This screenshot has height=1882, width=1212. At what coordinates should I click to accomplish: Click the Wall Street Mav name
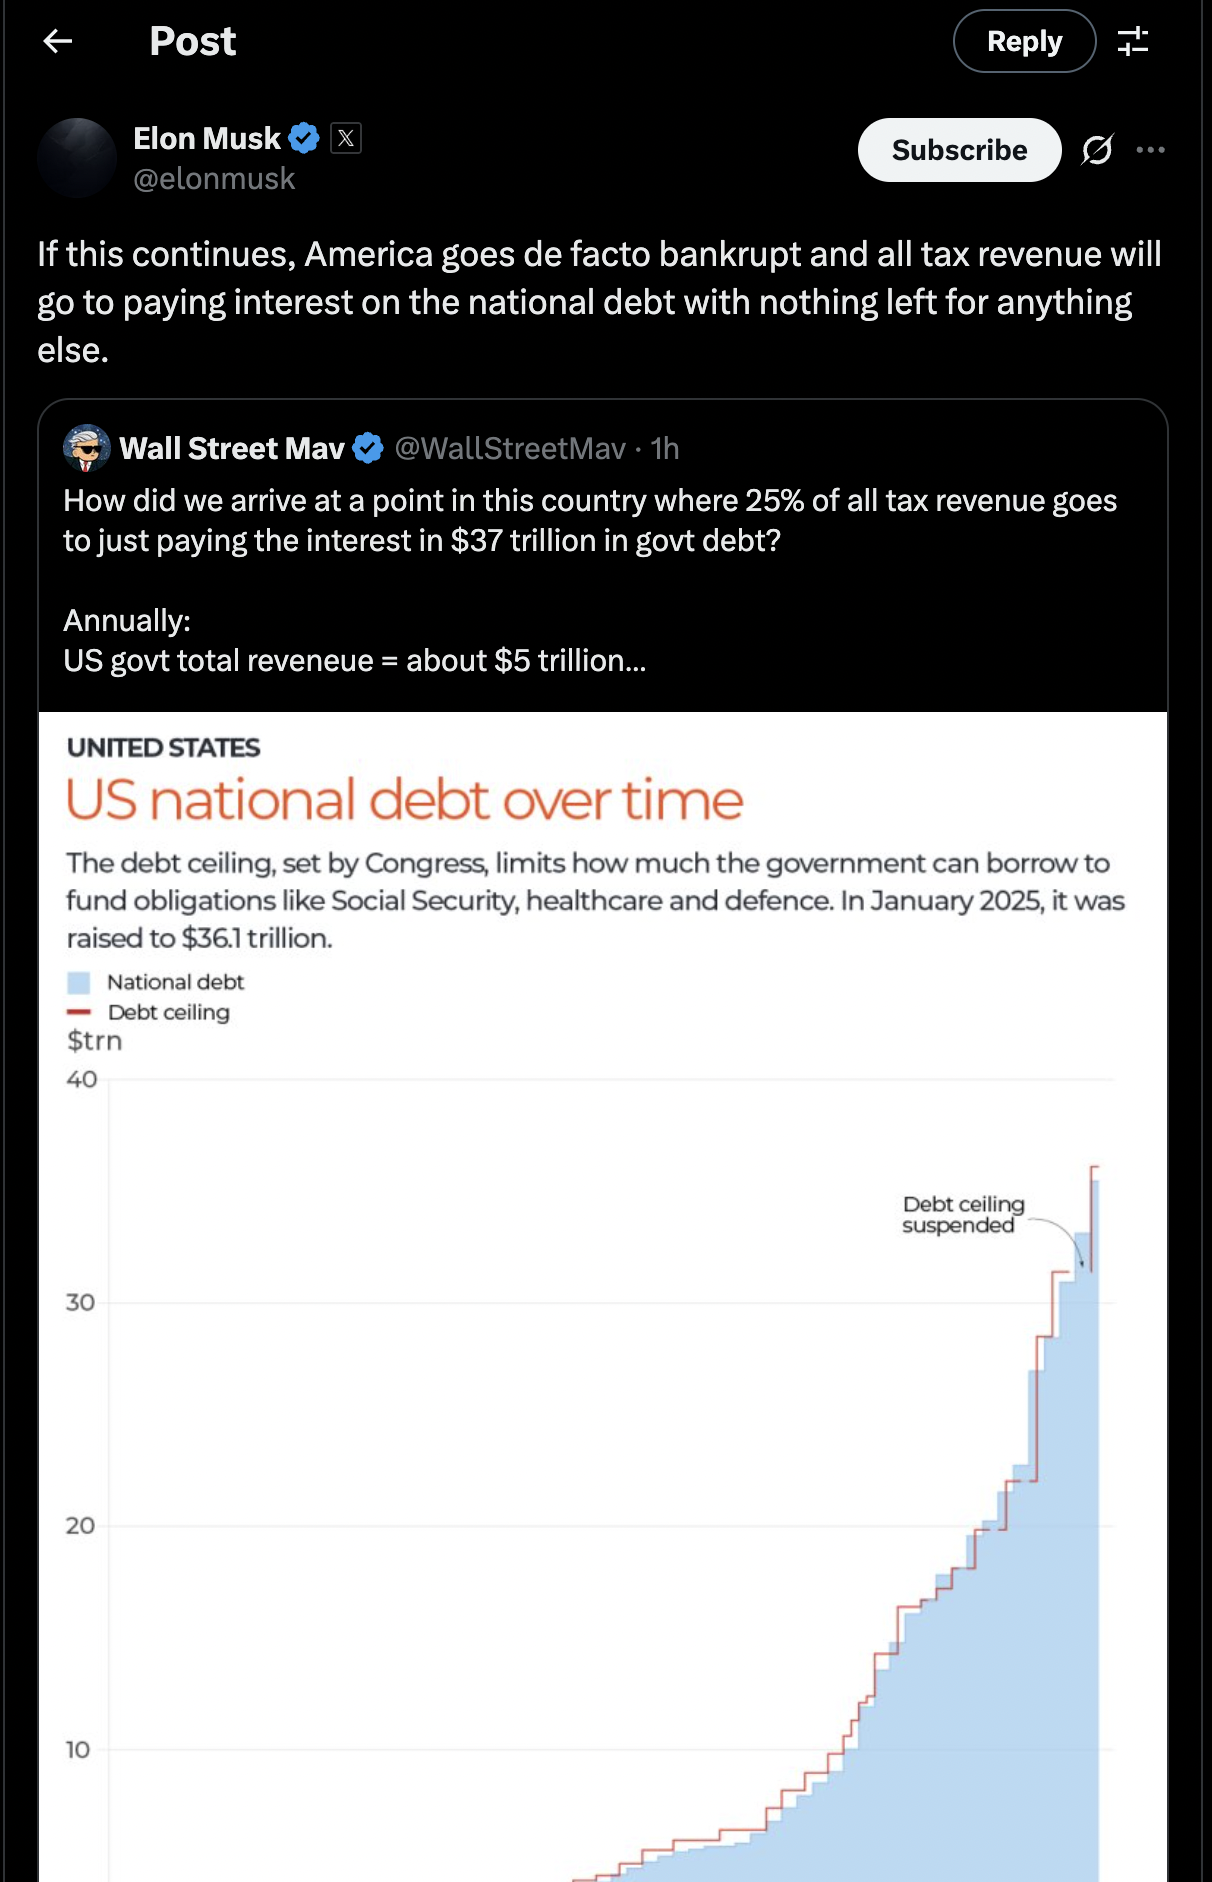point(232,448)
